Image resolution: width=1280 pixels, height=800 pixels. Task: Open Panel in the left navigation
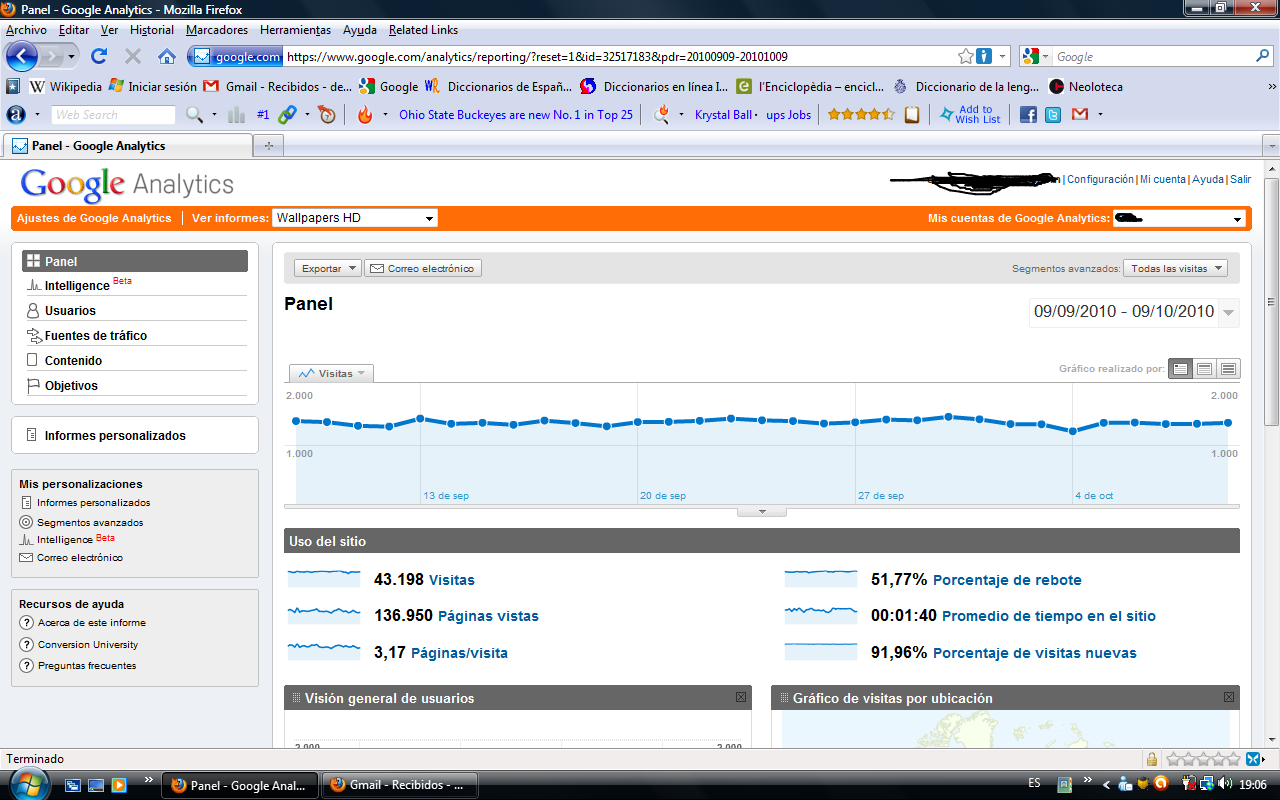point(135,261)
